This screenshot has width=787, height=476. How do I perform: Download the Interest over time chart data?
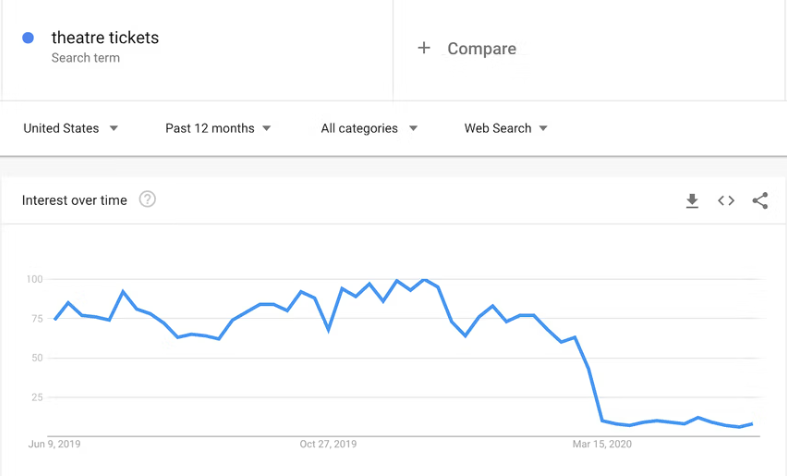coord(692,201)
